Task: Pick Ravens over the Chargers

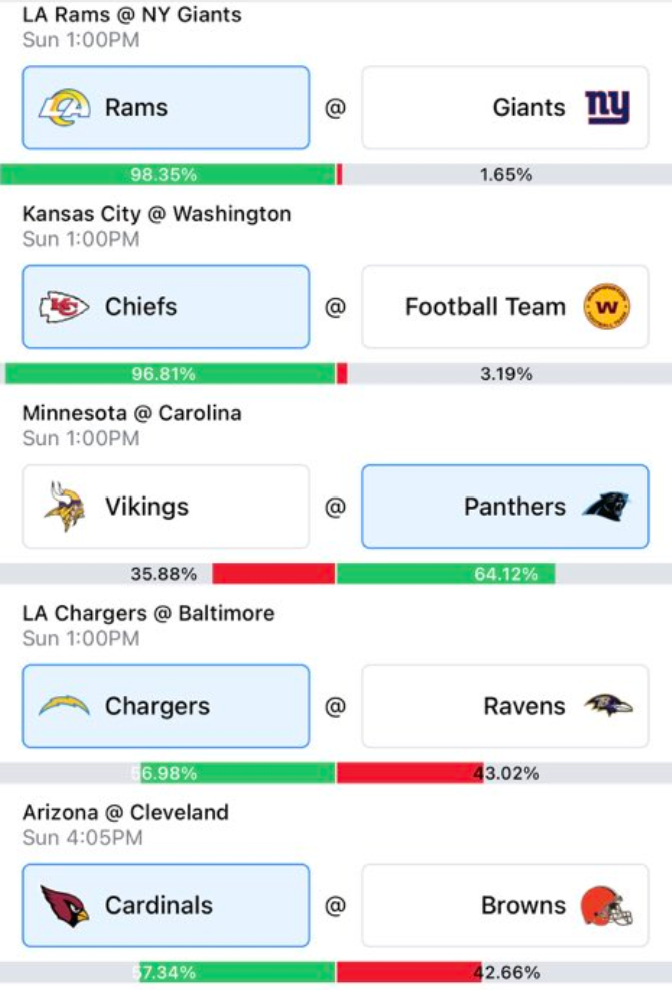Action: tap(505, 706)
